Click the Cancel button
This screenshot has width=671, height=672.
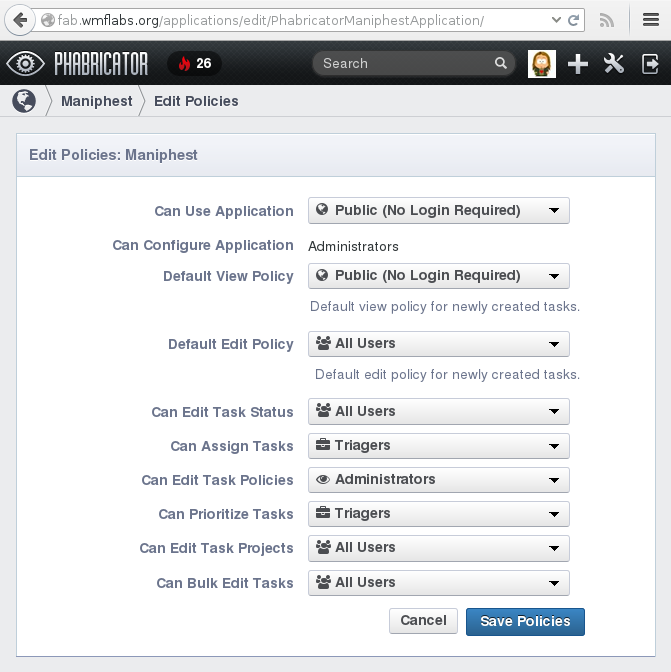(423, 621)
